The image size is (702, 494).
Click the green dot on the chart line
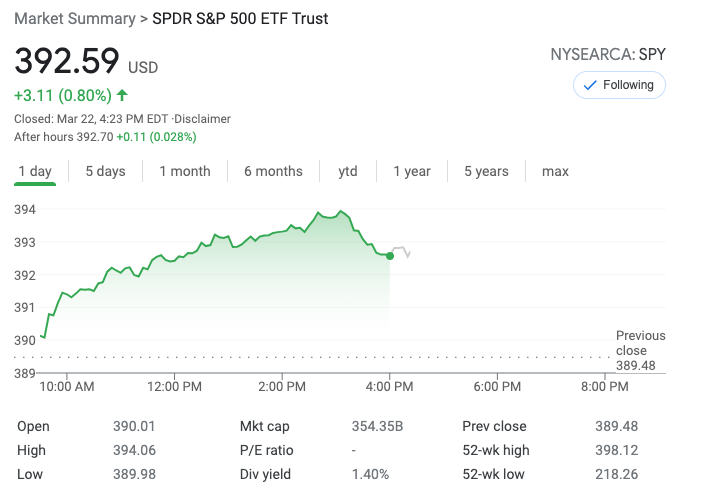[389, 256]
